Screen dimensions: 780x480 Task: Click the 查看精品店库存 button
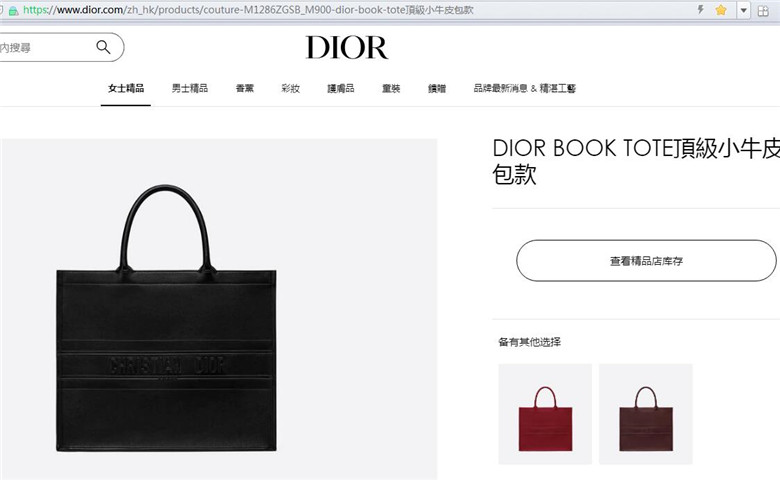pos(646,261)
